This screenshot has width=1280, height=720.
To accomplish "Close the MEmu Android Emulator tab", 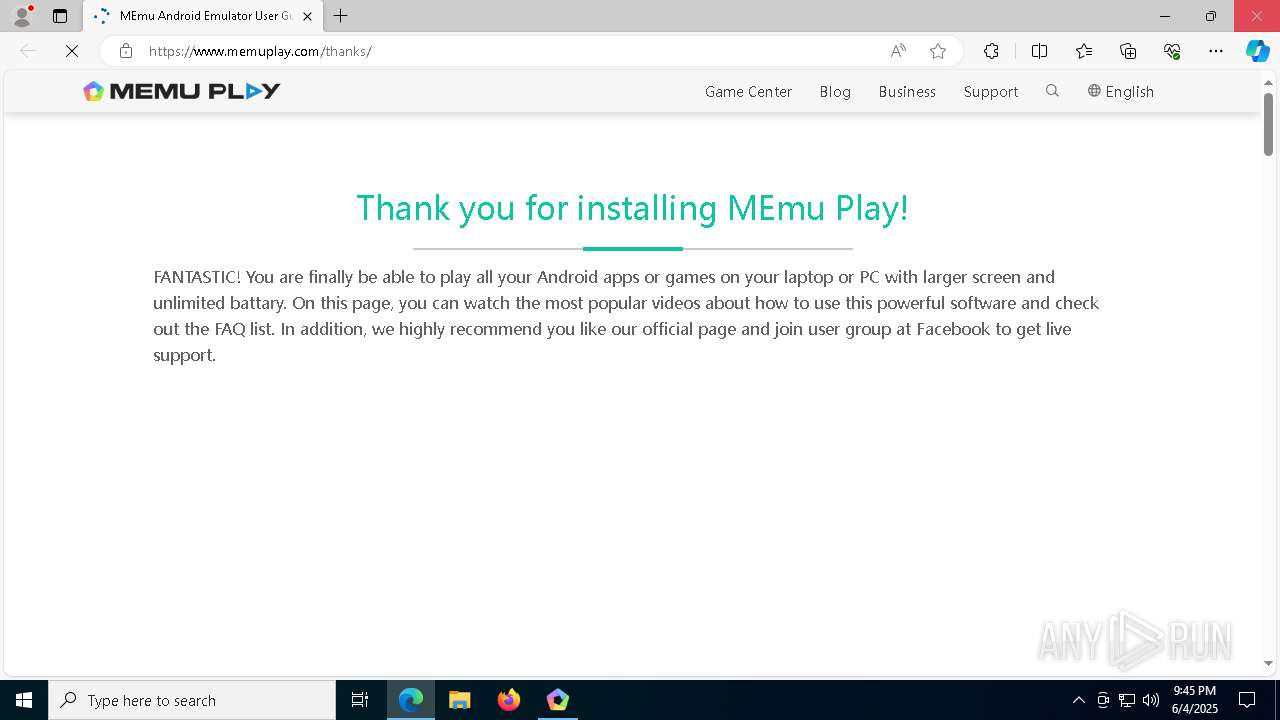I will click(307, 16).
